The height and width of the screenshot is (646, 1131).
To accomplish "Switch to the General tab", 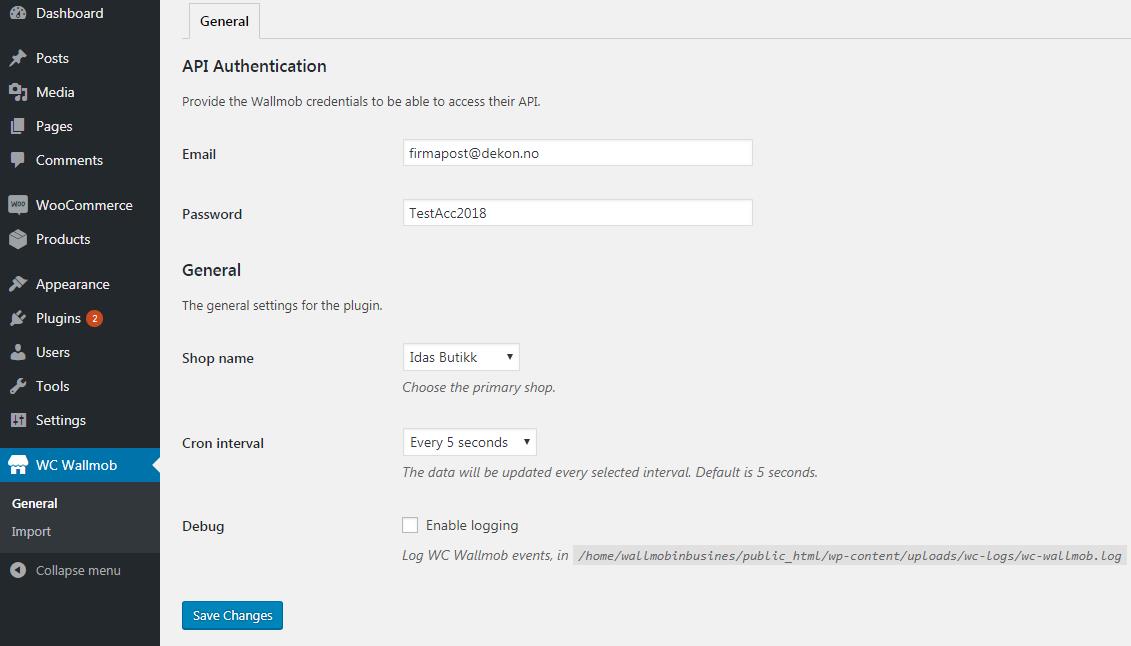I will click(x=224, y=21).
